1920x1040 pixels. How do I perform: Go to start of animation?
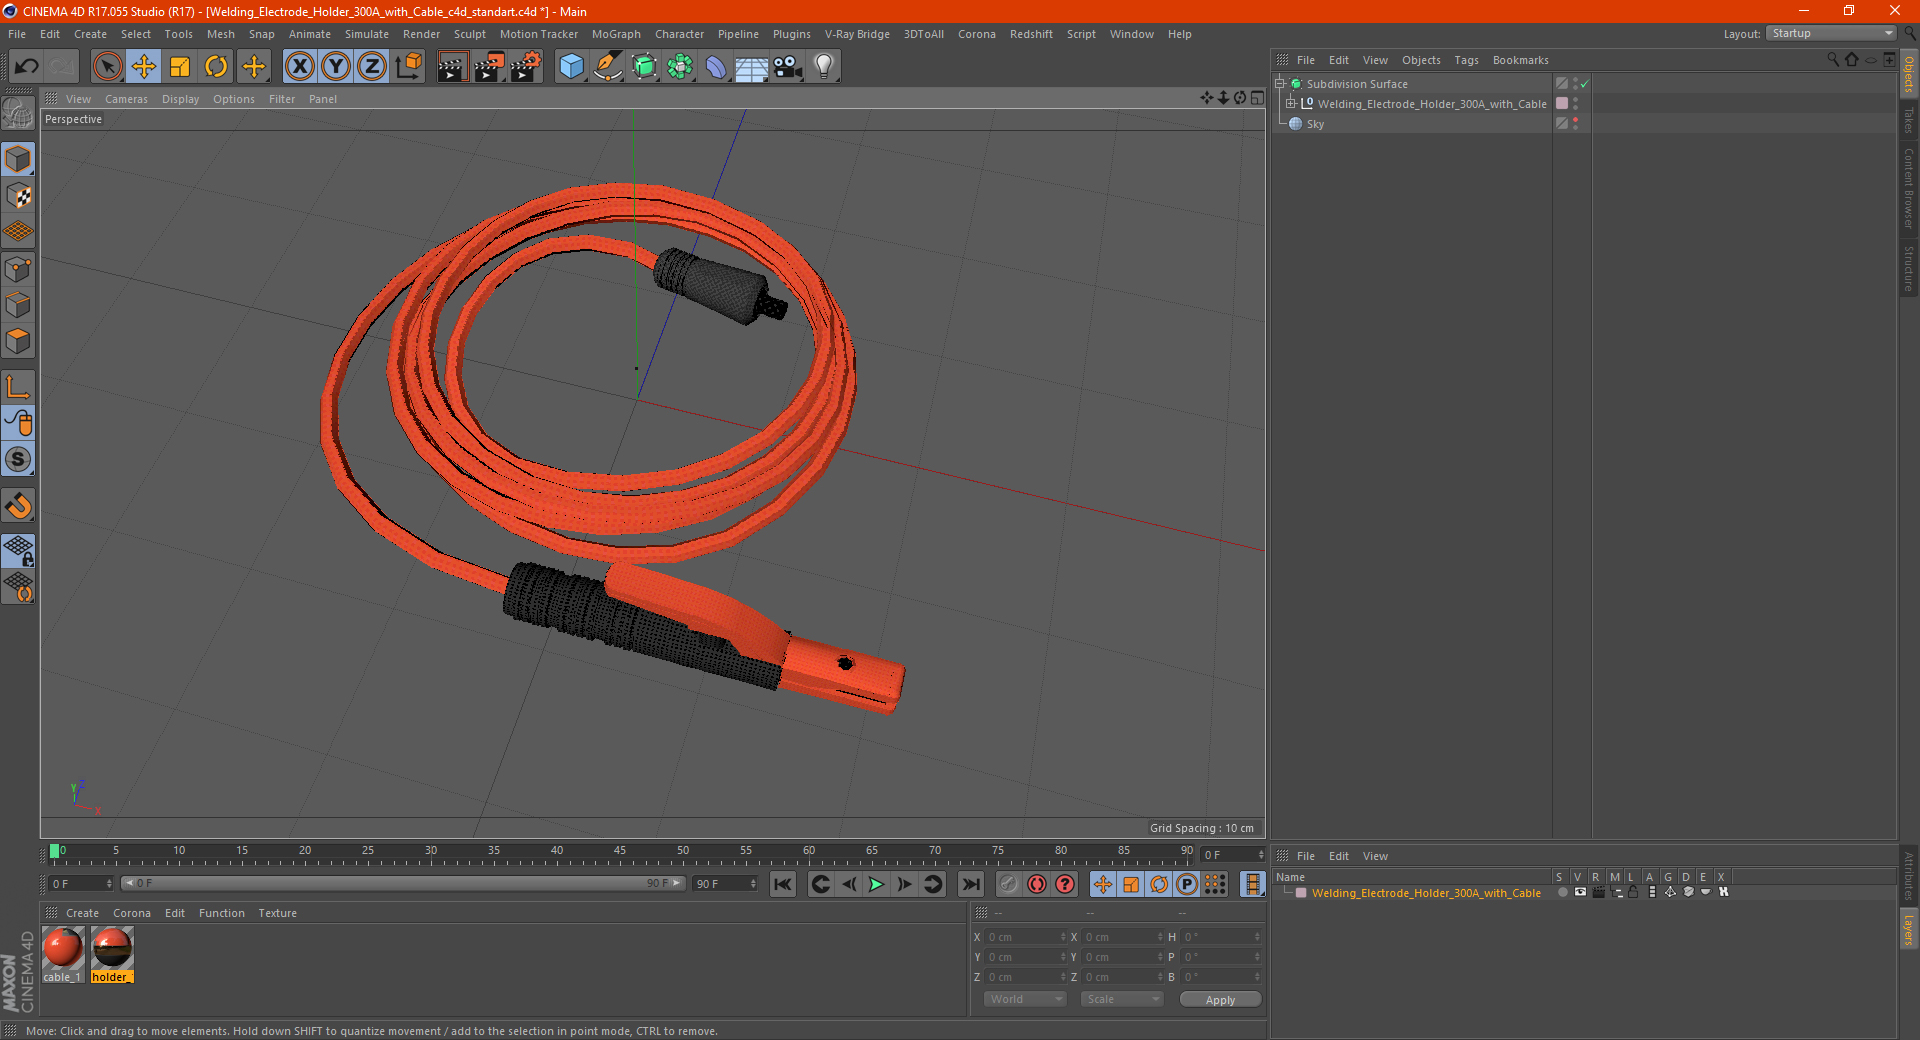[783, 884]
